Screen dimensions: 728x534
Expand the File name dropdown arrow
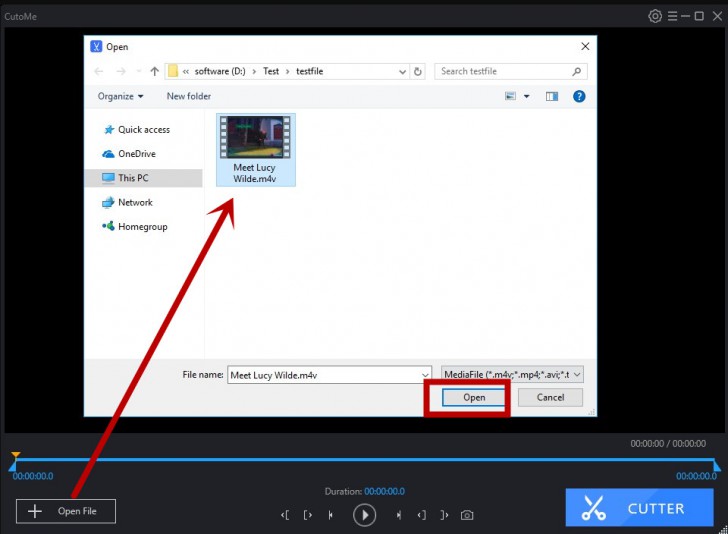click(423, 375)
